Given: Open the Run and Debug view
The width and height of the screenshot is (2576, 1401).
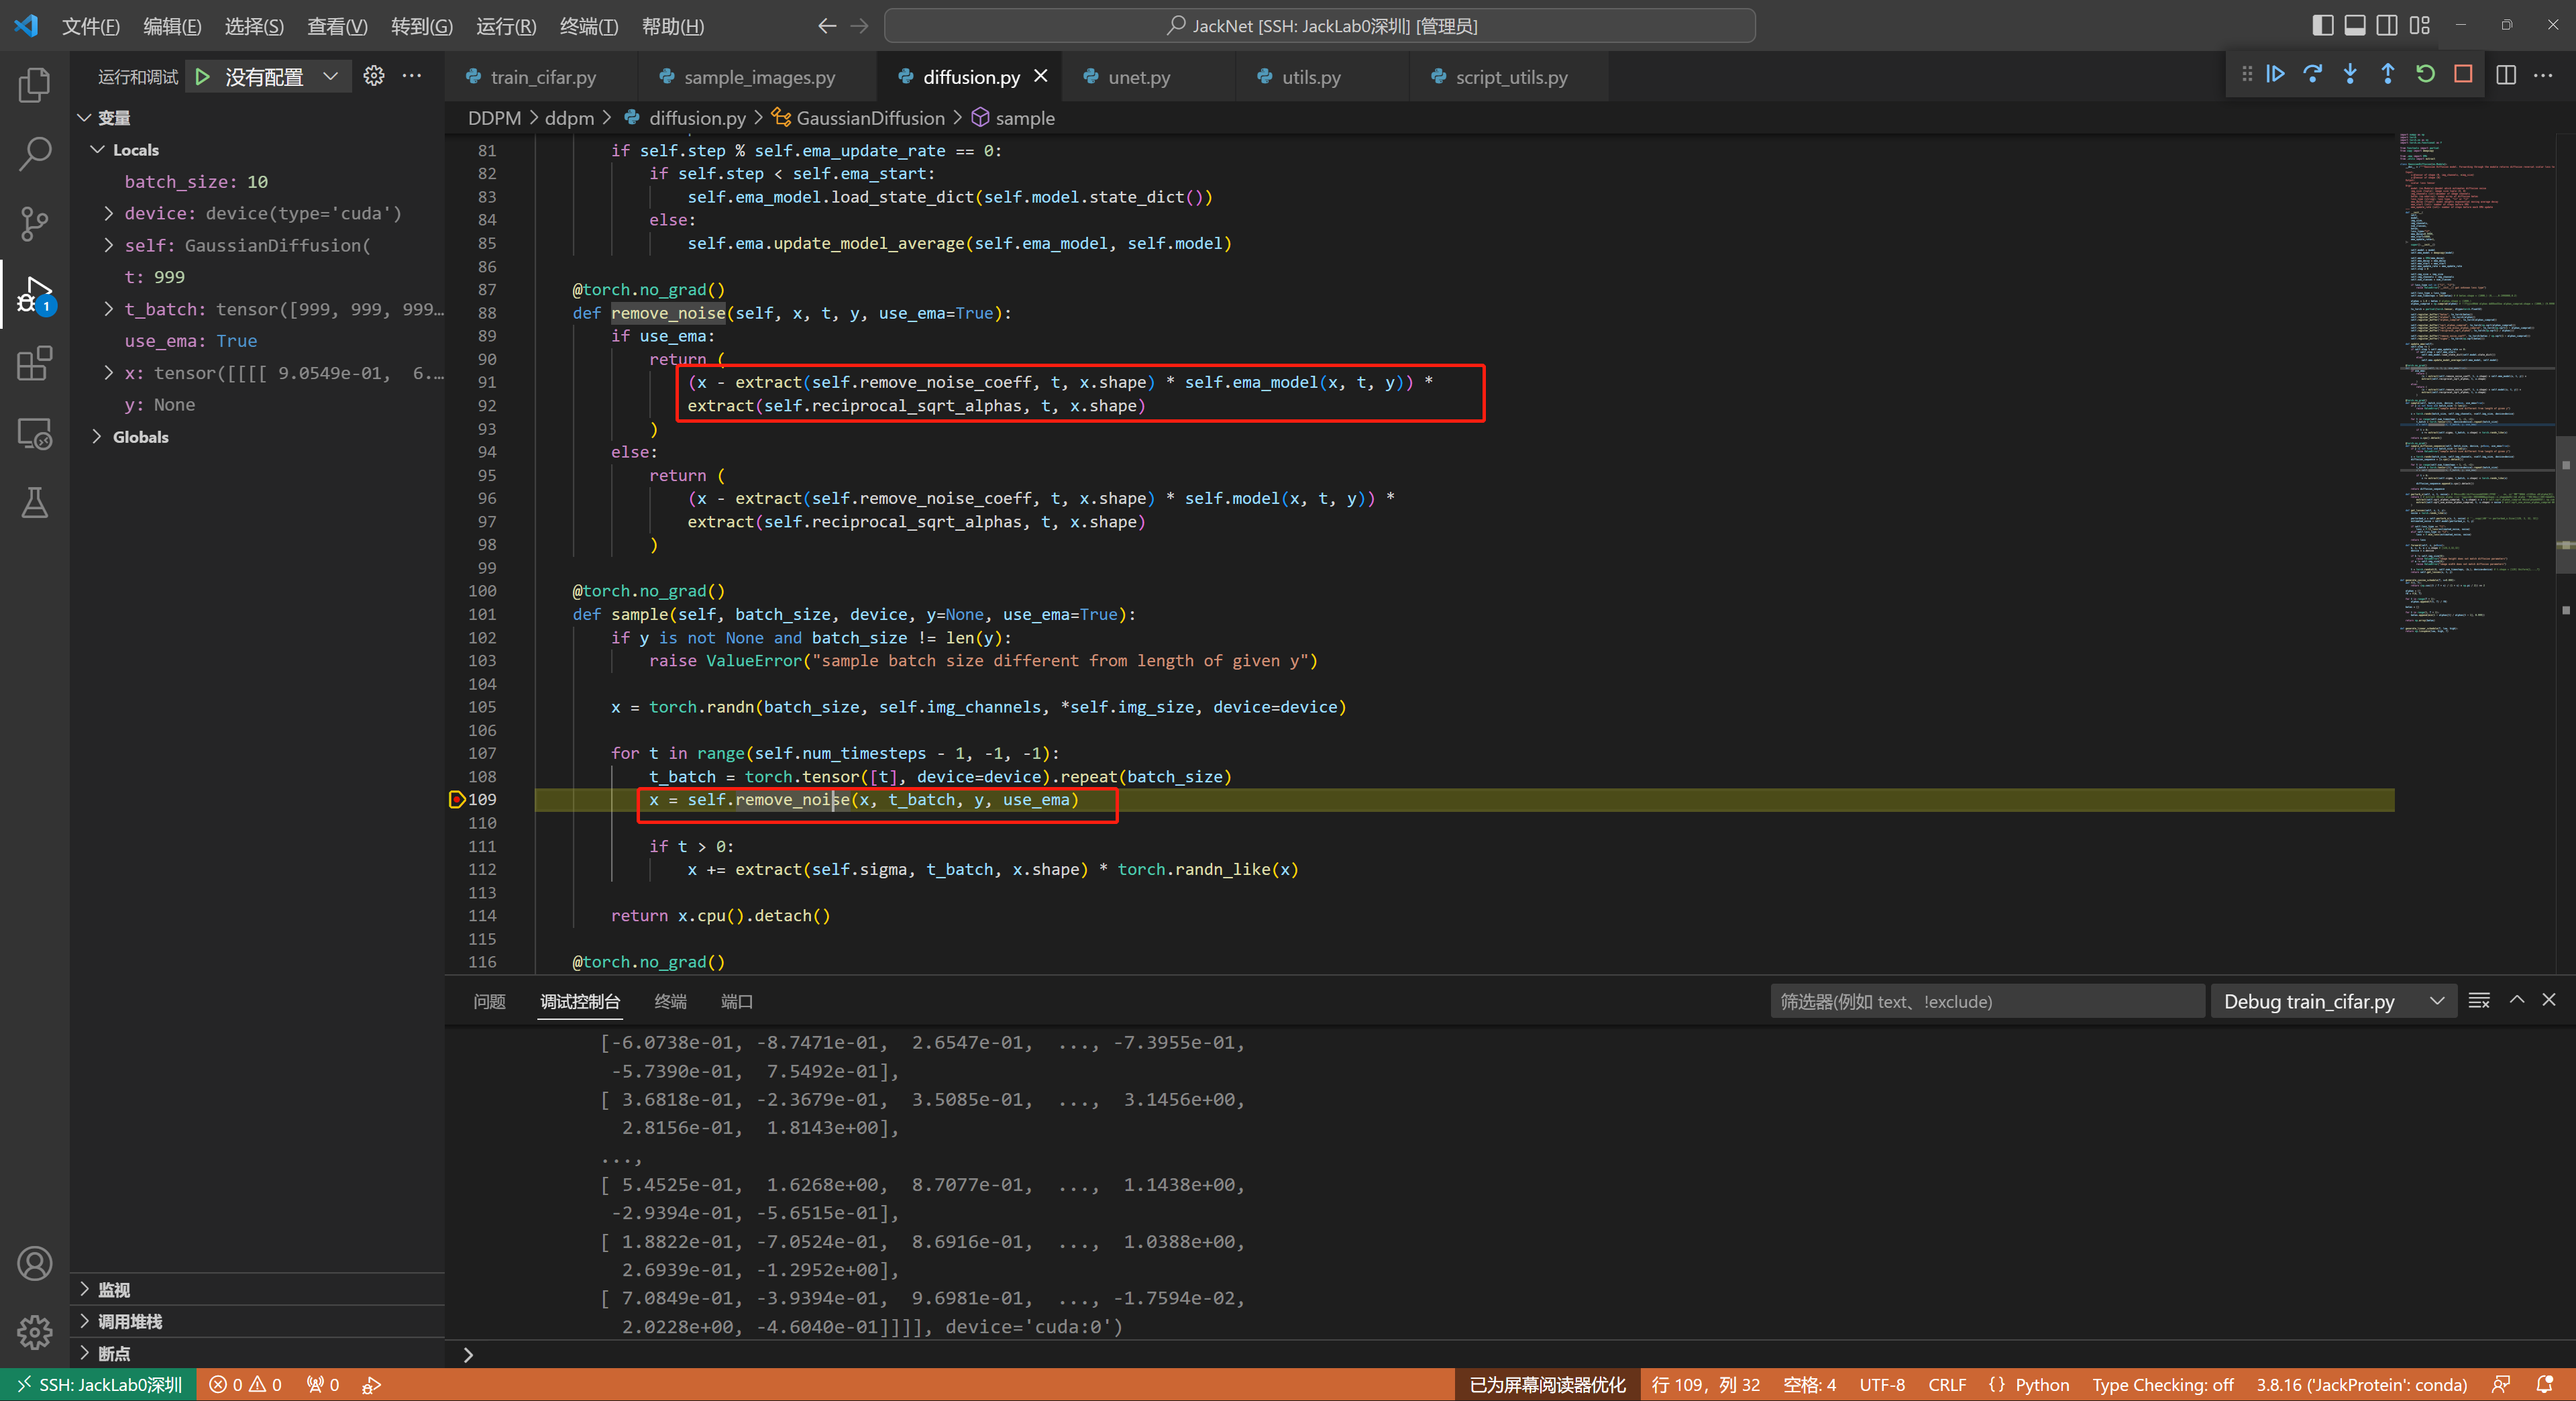Looking at the screenshot, I should coord(35,294).
